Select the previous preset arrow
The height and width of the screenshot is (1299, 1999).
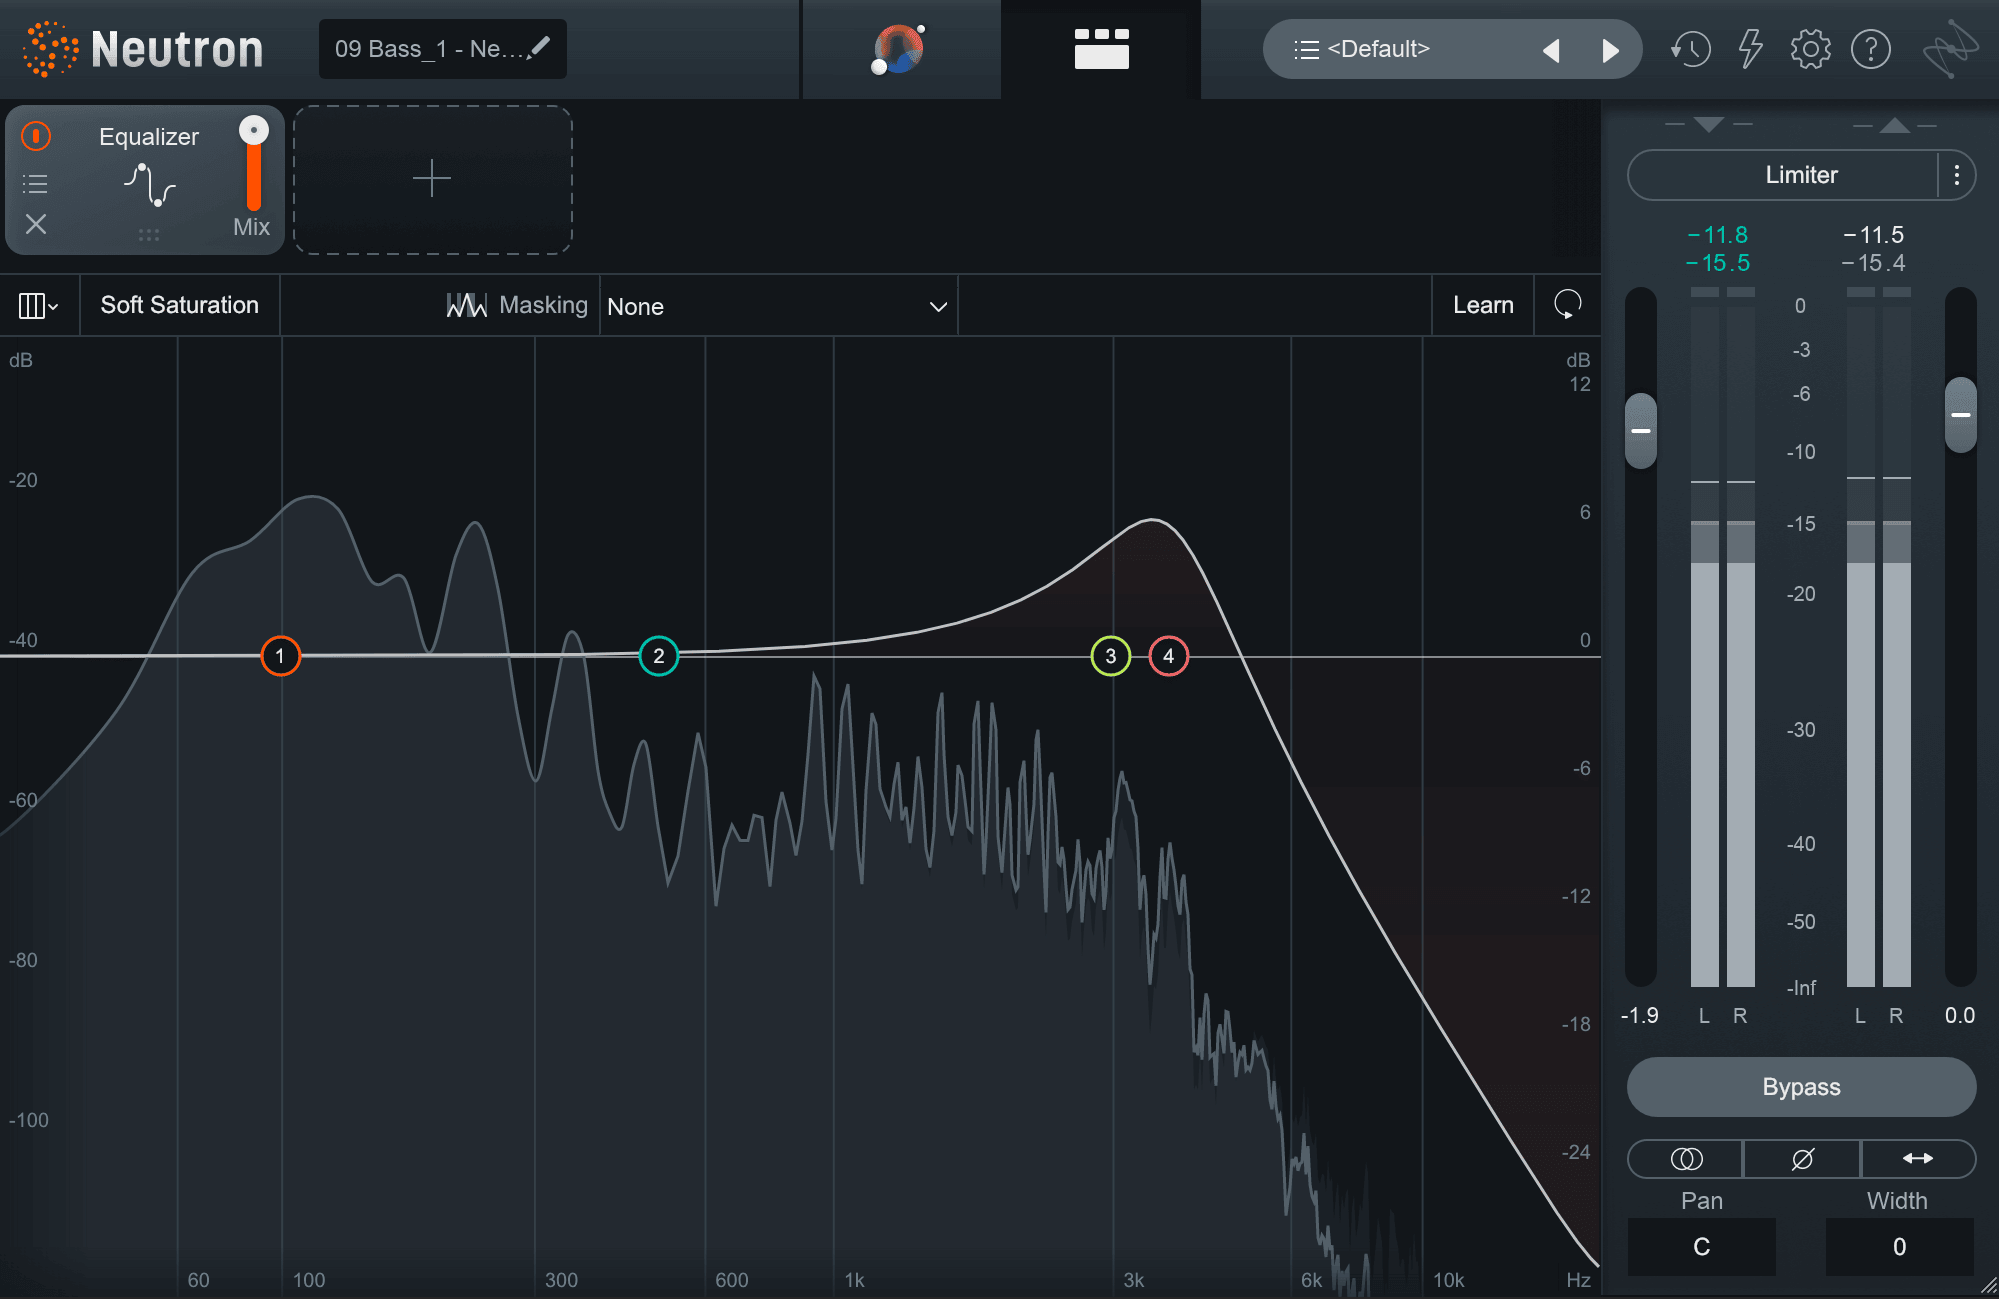point(1551,50)
